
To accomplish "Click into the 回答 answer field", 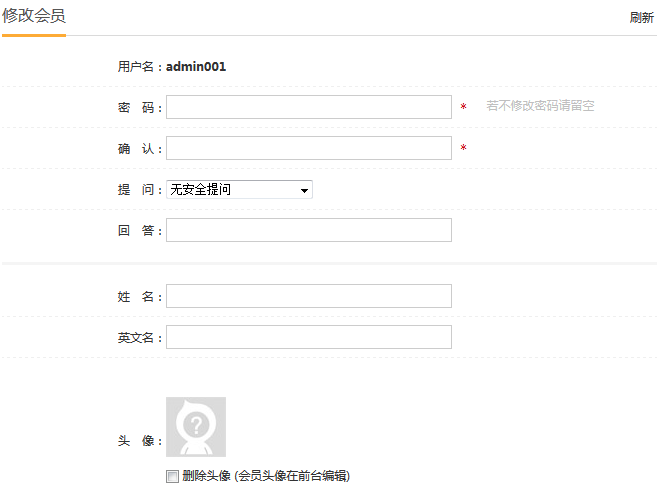I will point(309,230).
